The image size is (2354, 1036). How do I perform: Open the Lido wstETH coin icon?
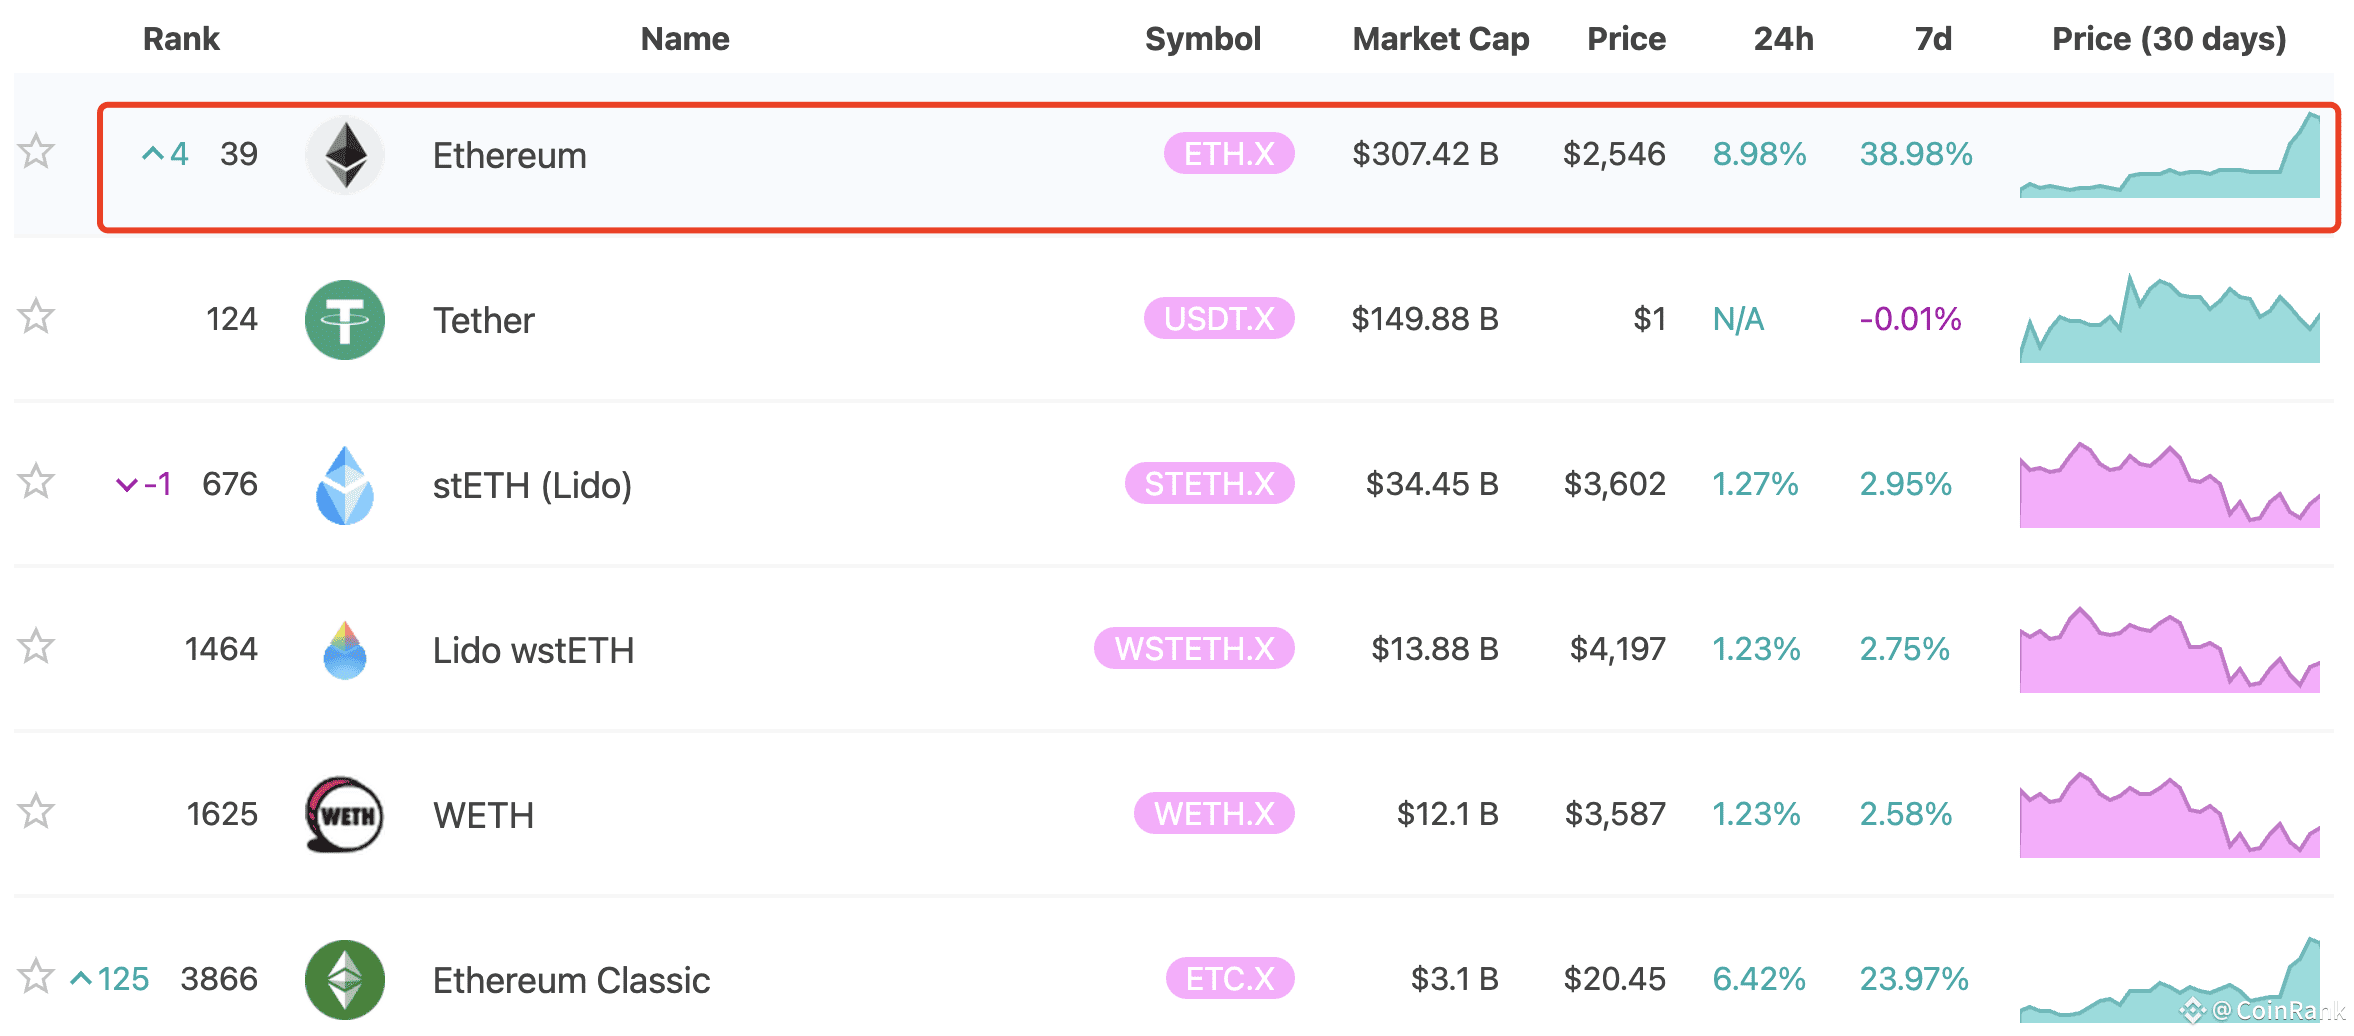point(345,650)
